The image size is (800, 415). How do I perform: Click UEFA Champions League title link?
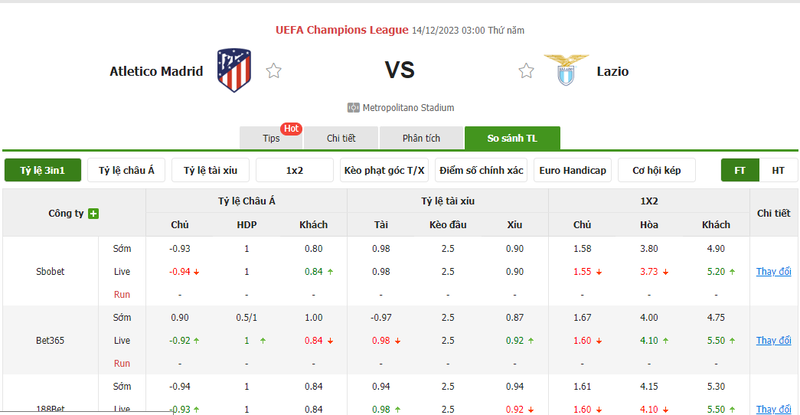pyautogui.click(x=342, y=30)
